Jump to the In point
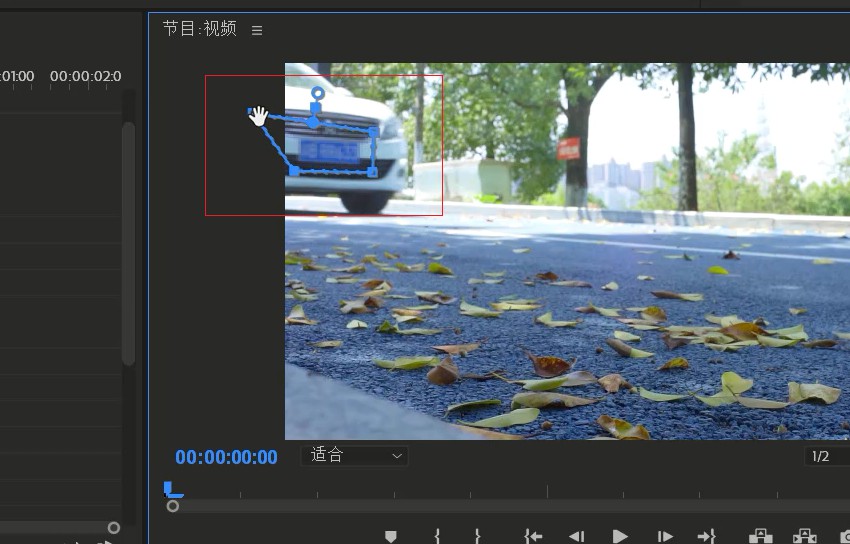This screenshot has height=544, width=850. pyautogui.click(x=533, y=536)
